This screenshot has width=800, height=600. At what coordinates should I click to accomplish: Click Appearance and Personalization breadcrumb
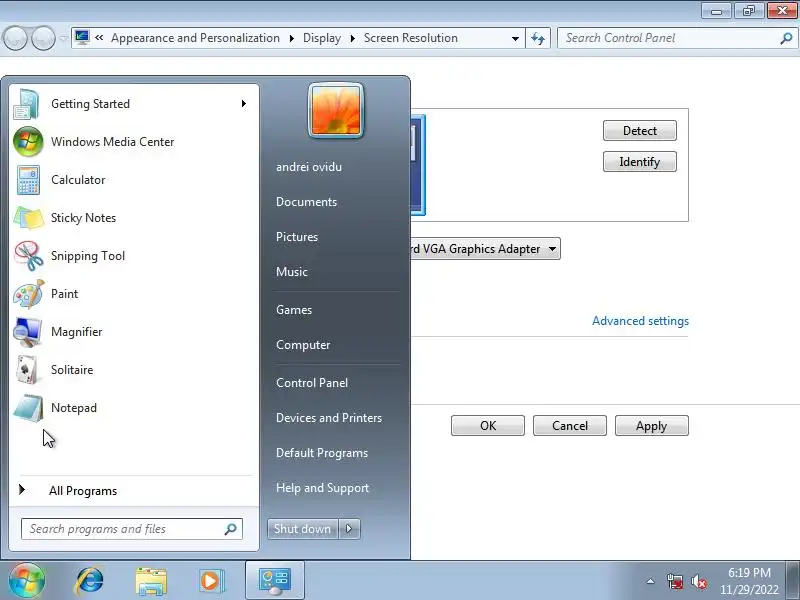[195, 38]
